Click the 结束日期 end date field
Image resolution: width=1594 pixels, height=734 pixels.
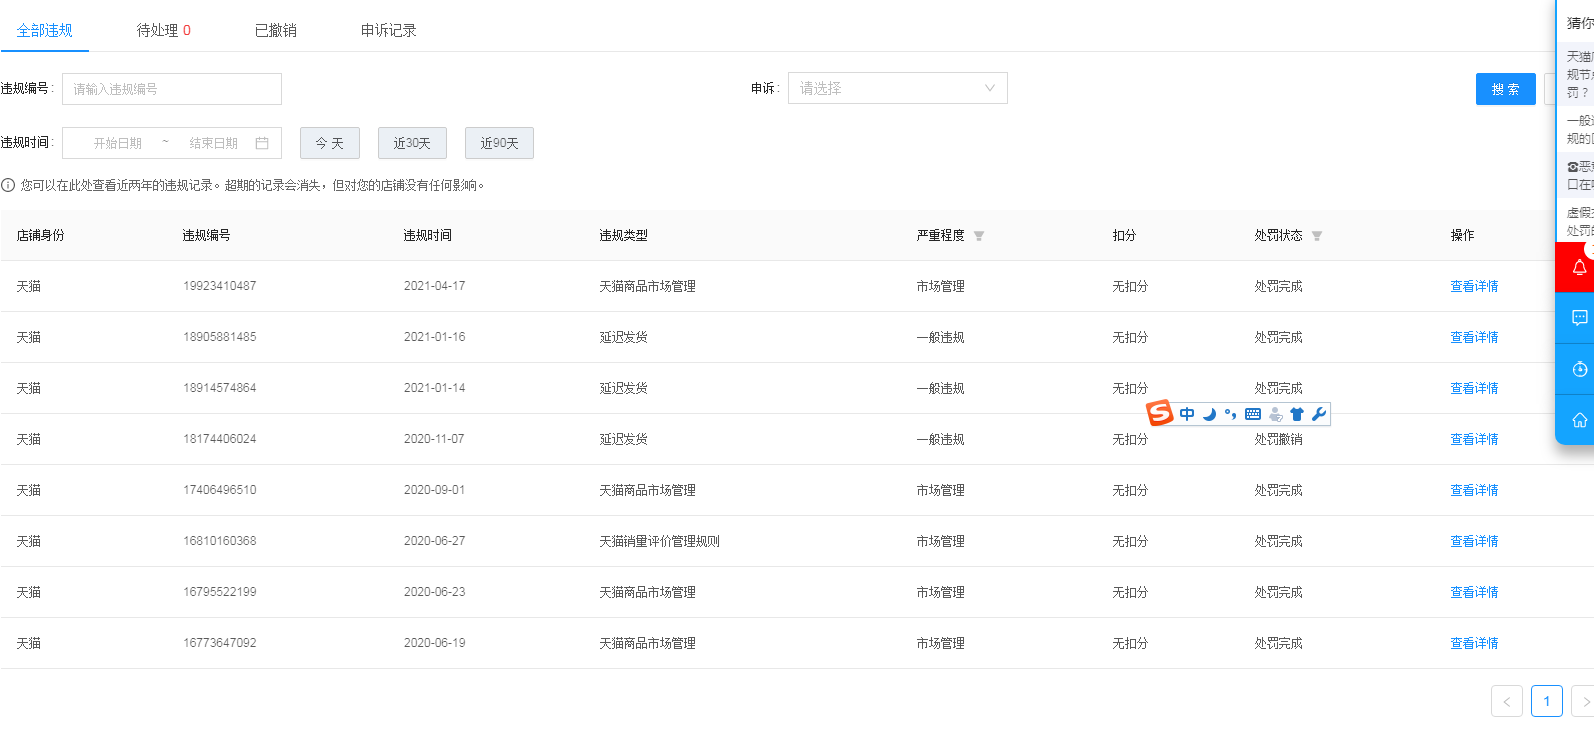pos(214,143)
